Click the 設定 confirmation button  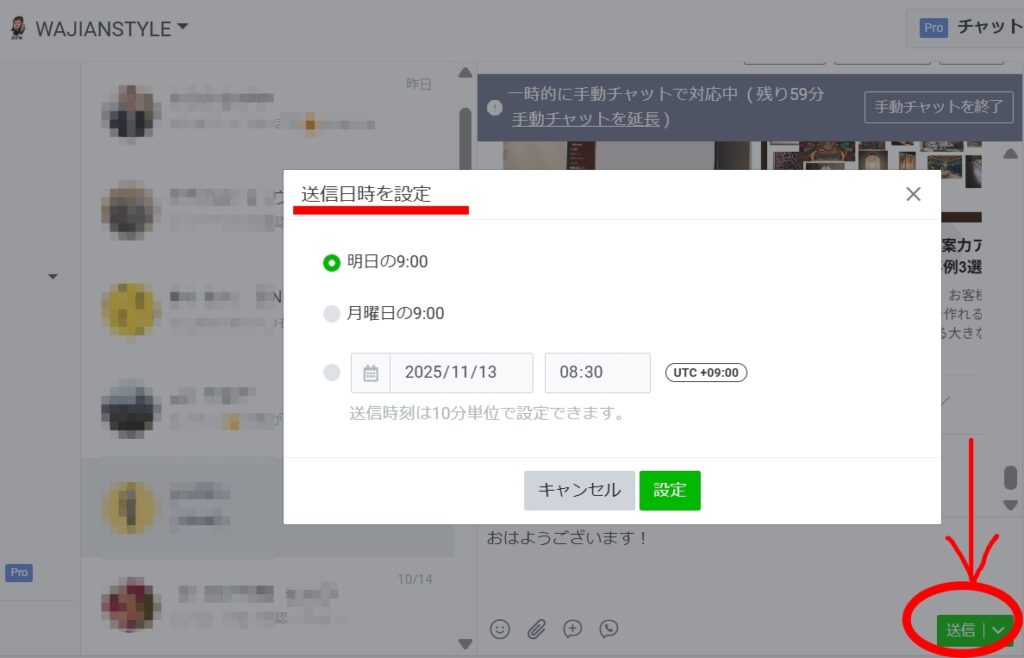669,490
